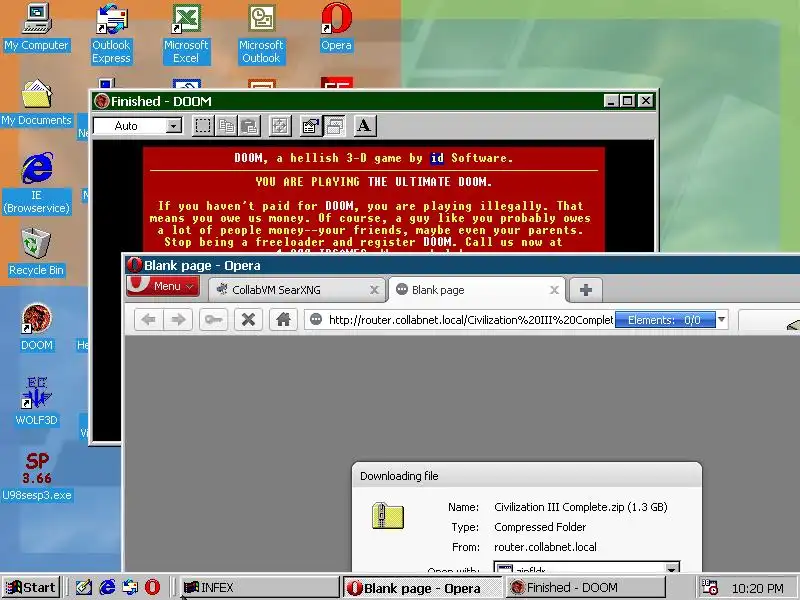Launch WOLF3D desktop shortcut

36,402
